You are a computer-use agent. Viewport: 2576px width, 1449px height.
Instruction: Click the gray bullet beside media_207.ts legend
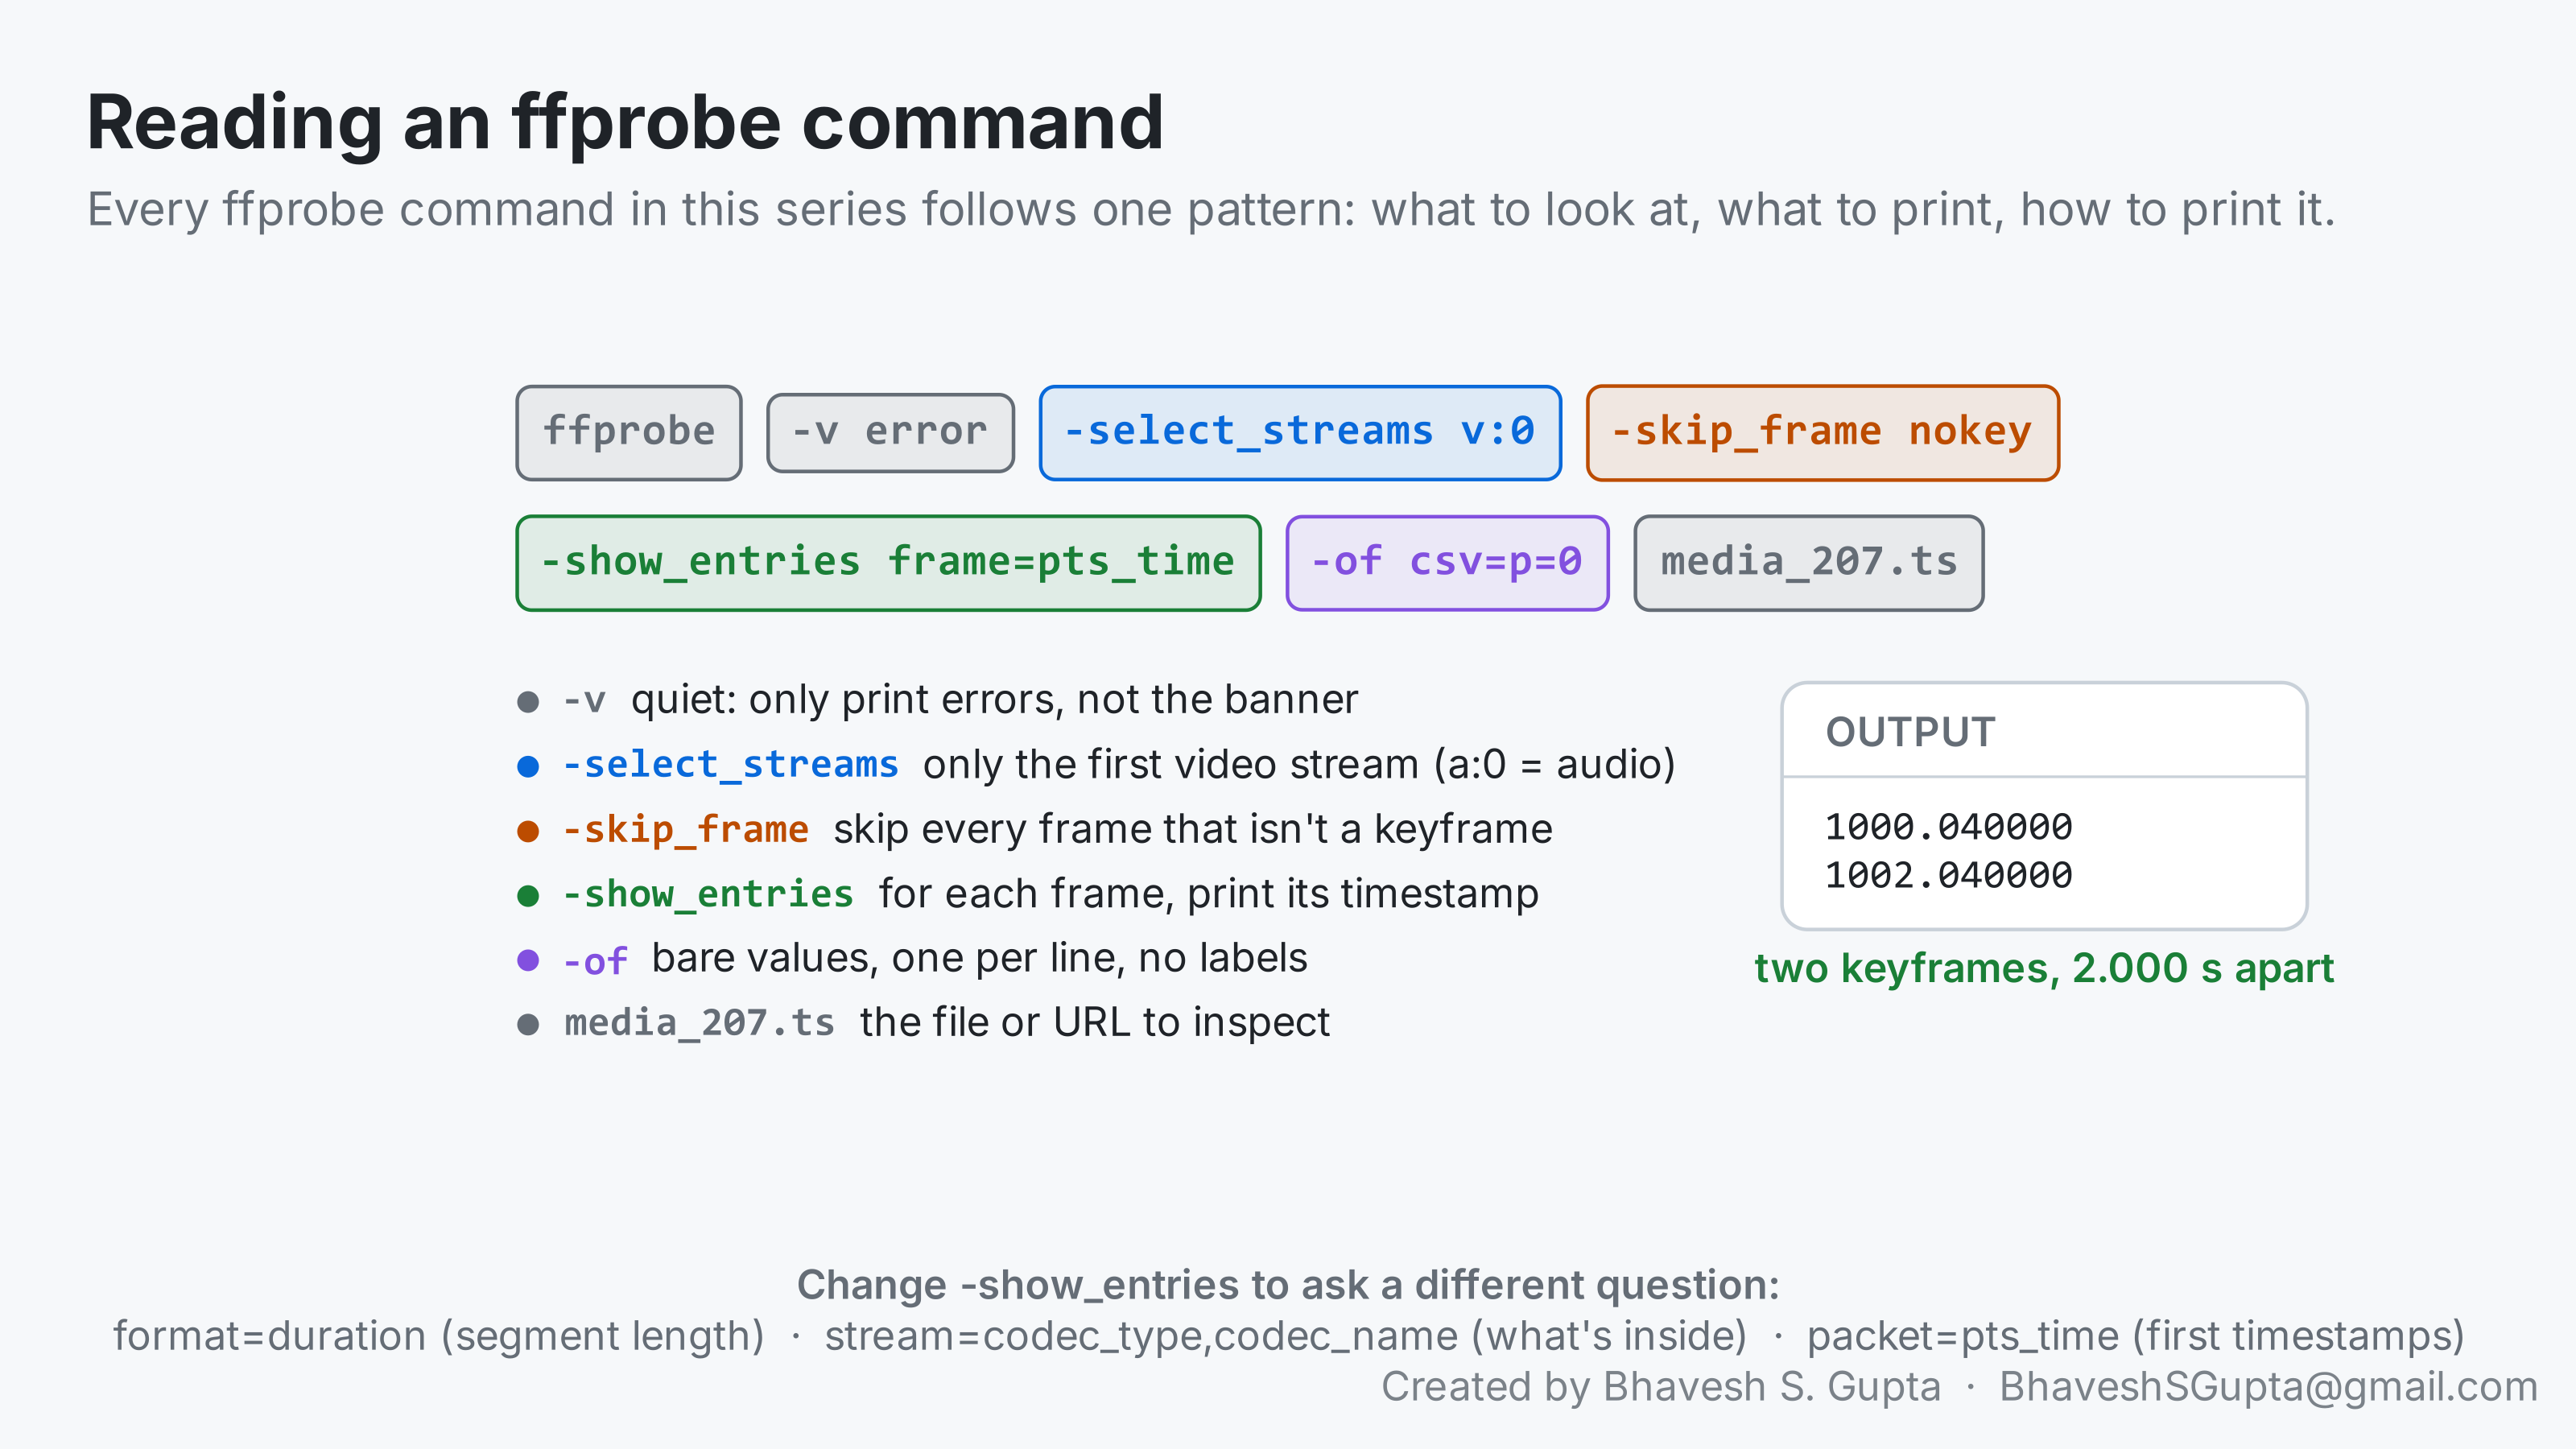(528, 1025)
